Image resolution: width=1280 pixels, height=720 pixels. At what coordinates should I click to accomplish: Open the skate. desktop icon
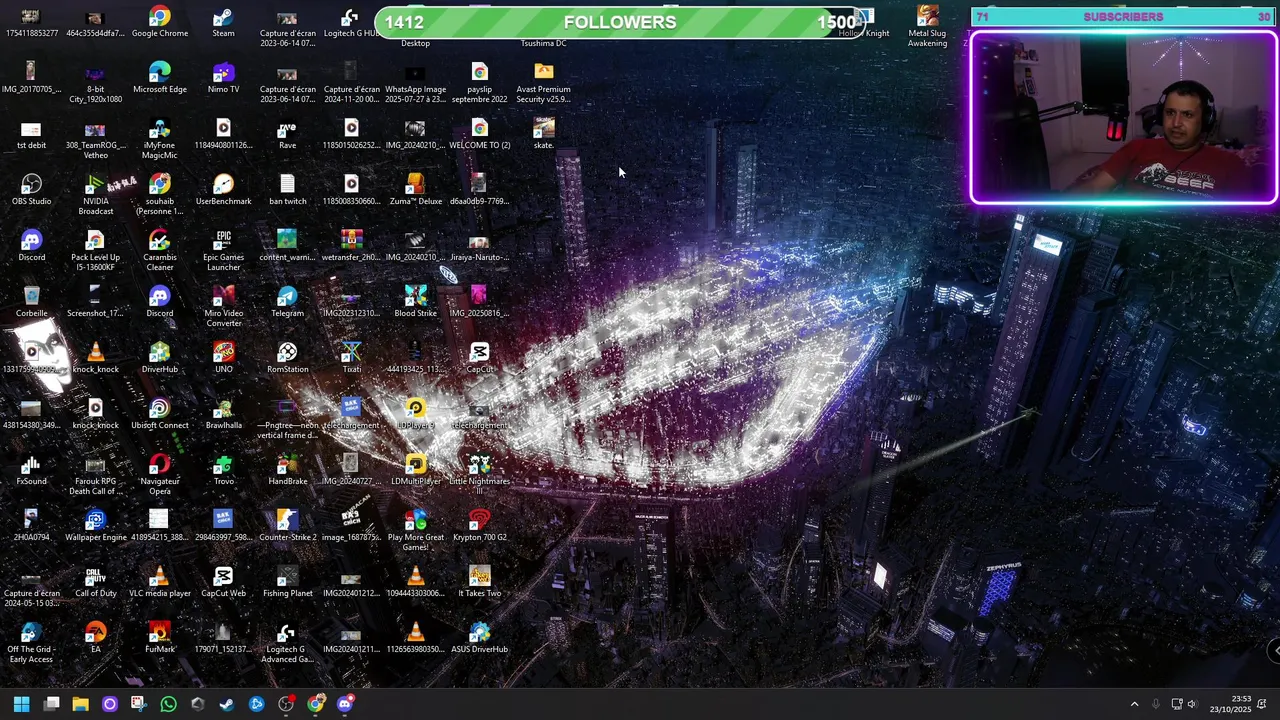[x=544, y=135]
